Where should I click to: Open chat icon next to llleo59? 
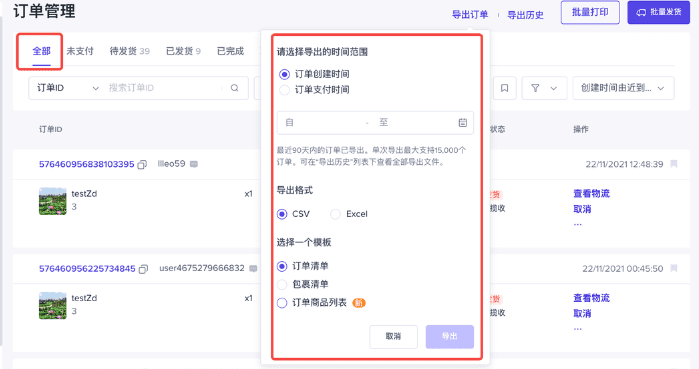(x=194, y=164)
